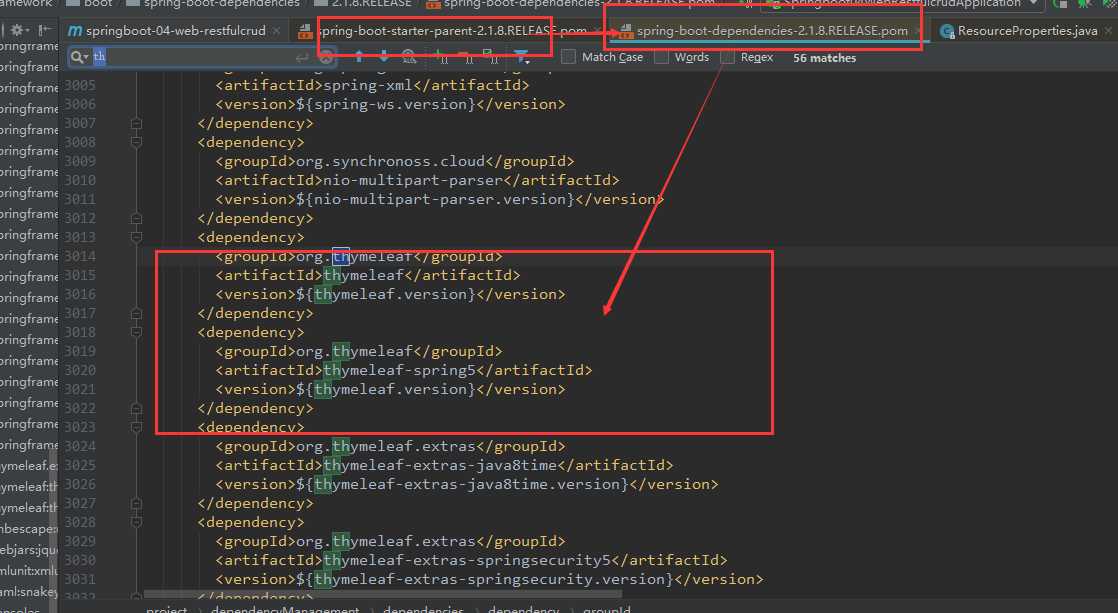Image resolution: width=1118 pixels, height=613 pixels.
Task: Close the spring-boot-dependencies pom tab
Action: 918,31
